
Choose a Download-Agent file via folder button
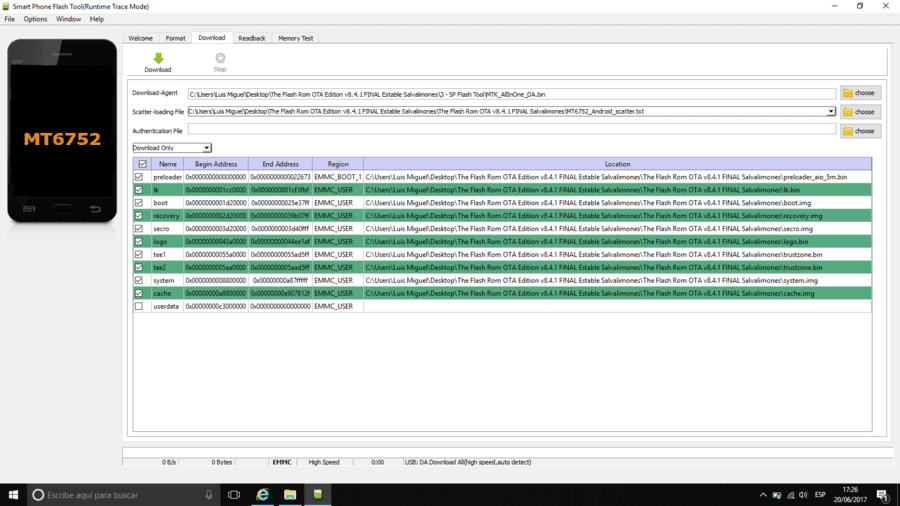tap(860, 93)
